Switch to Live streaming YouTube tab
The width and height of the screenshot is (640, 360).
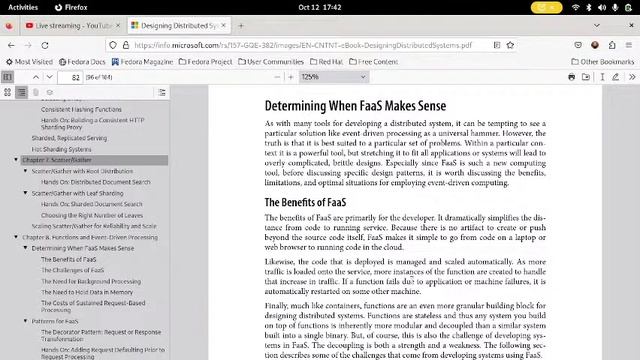73,26
